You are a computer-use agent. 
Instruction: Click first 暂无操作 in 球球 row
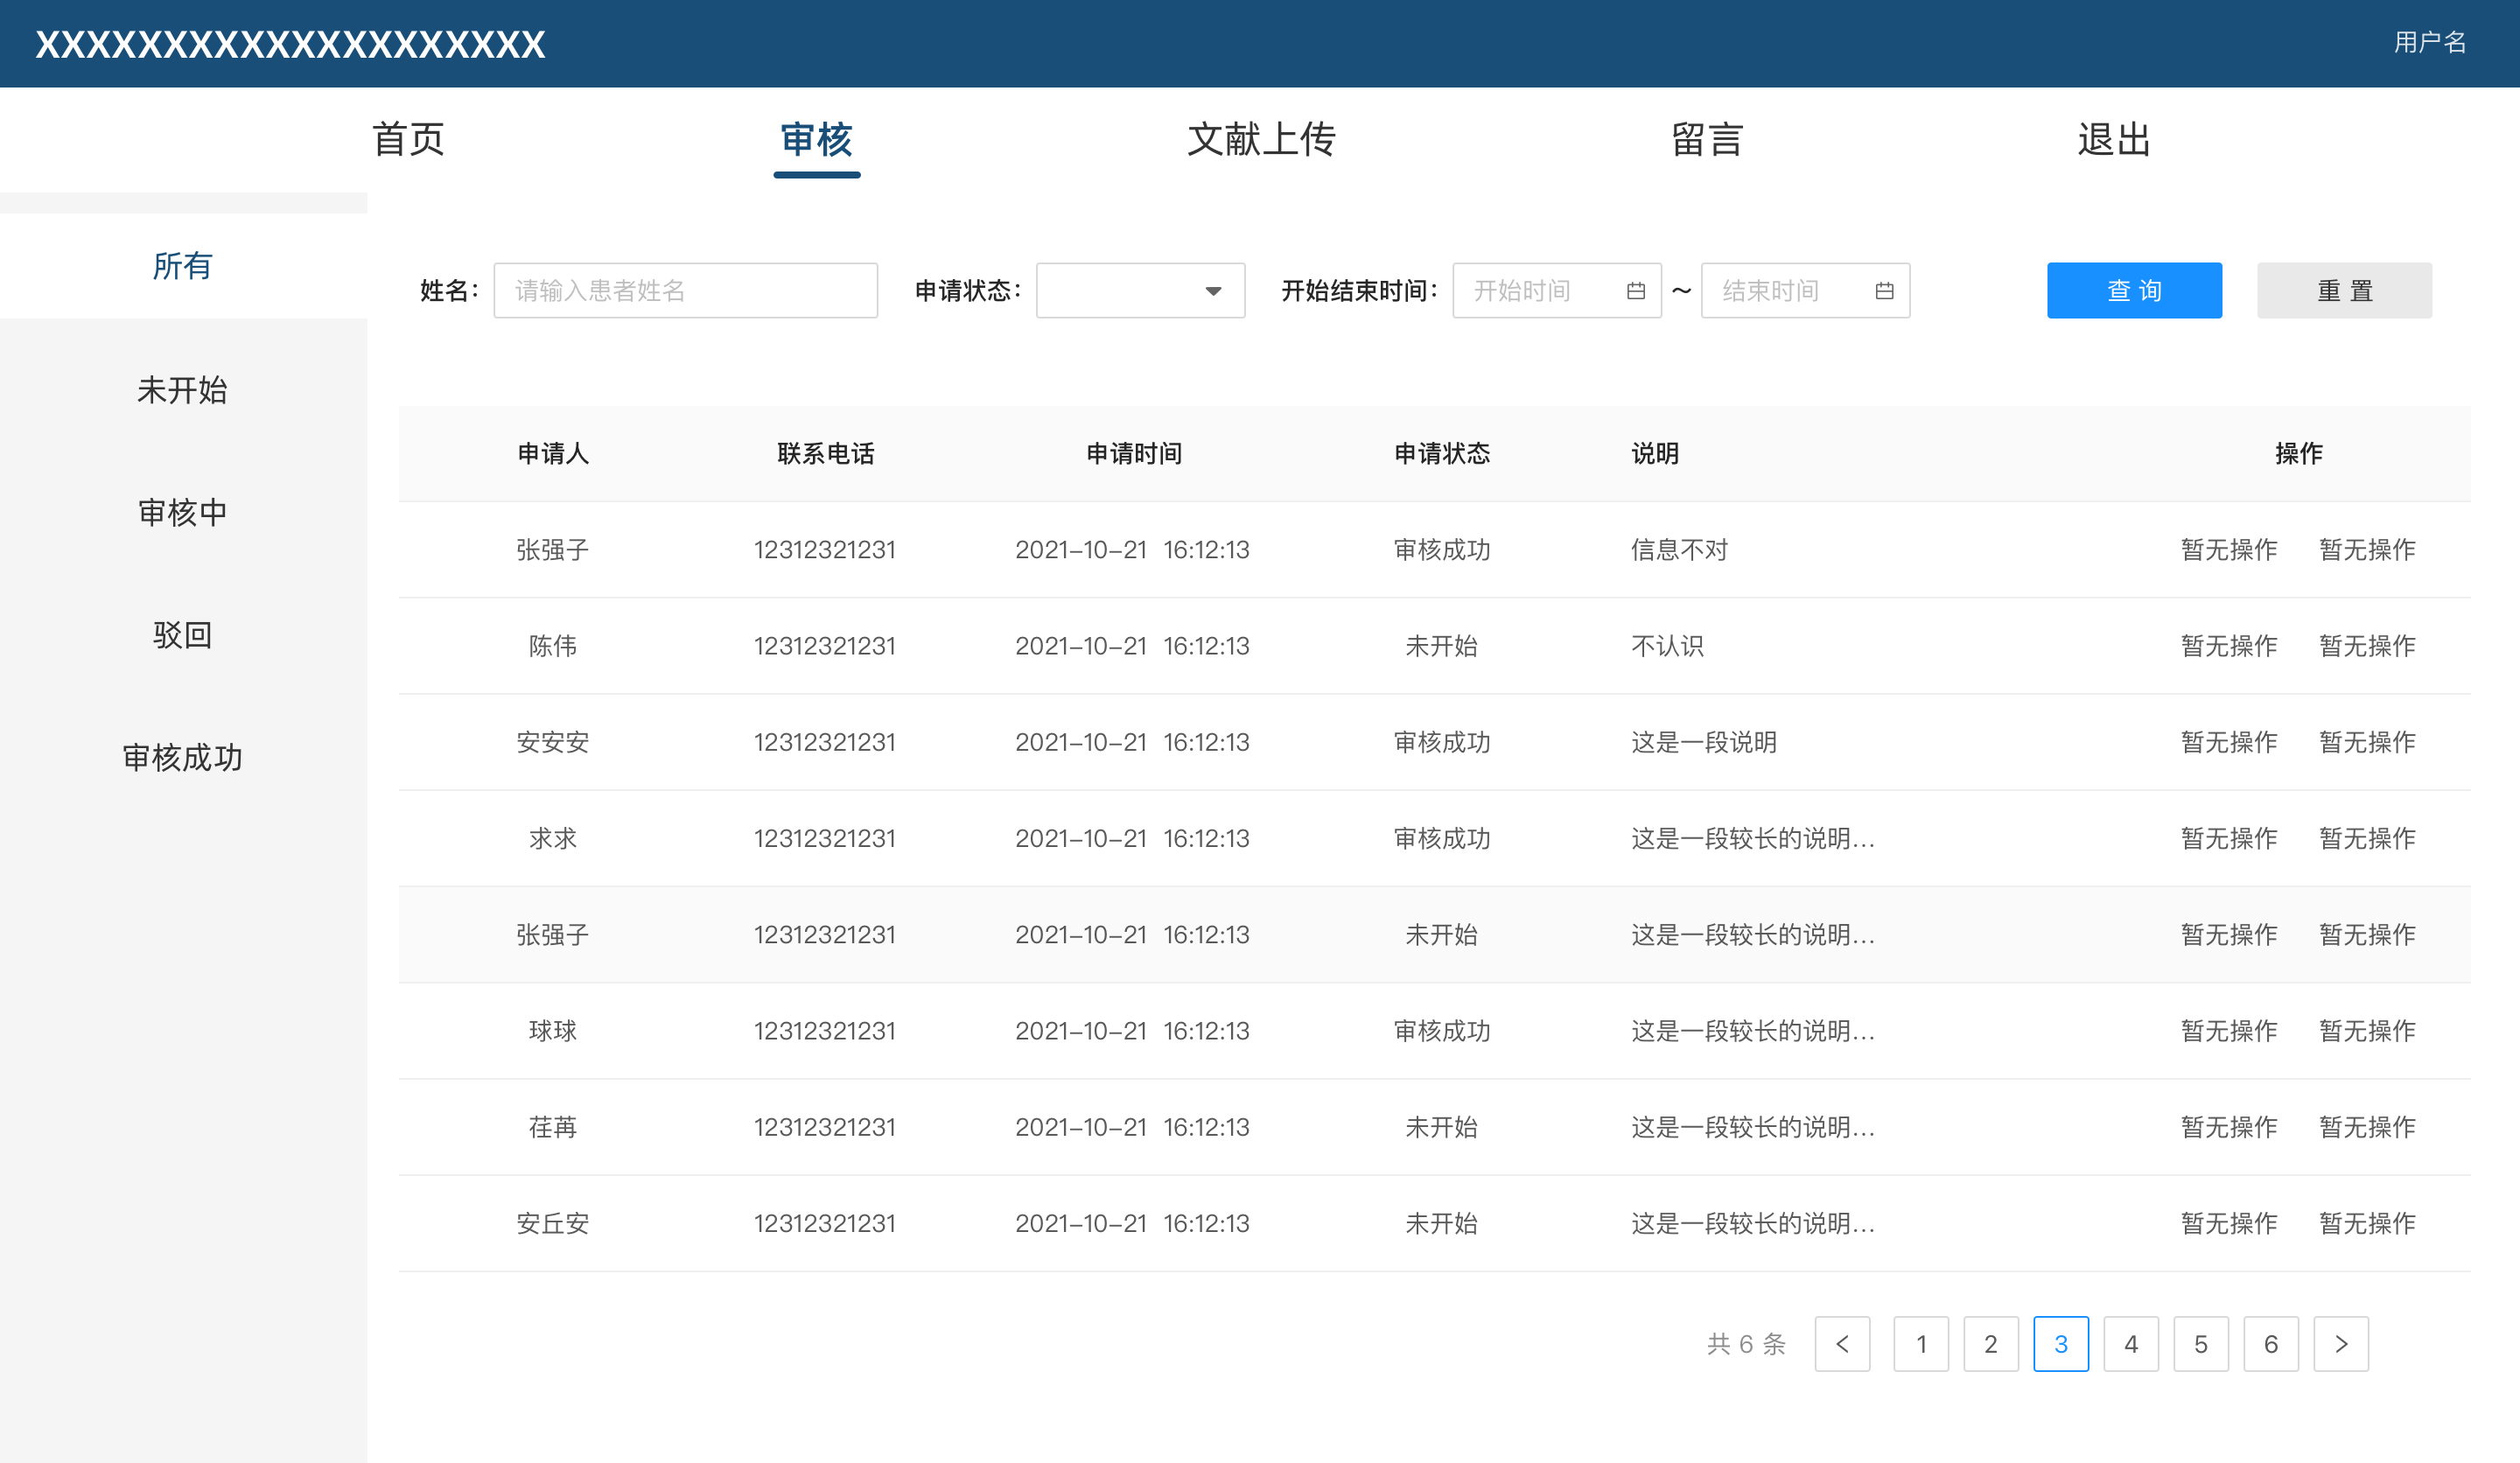(2229, 1031)
